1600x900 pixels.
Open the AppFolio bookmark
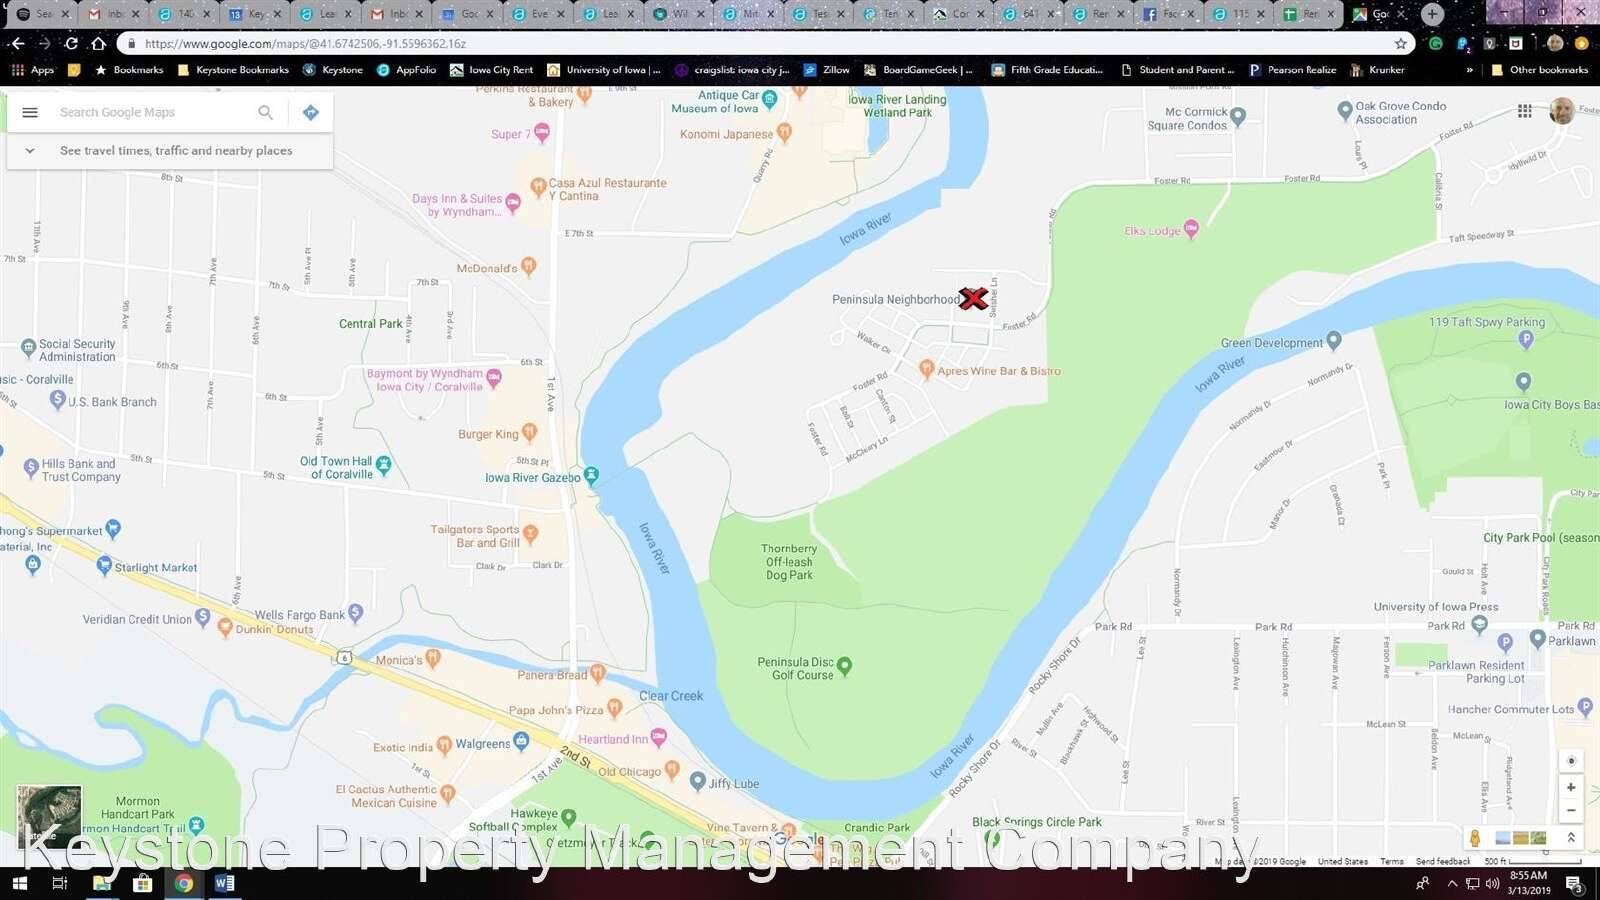406,70
